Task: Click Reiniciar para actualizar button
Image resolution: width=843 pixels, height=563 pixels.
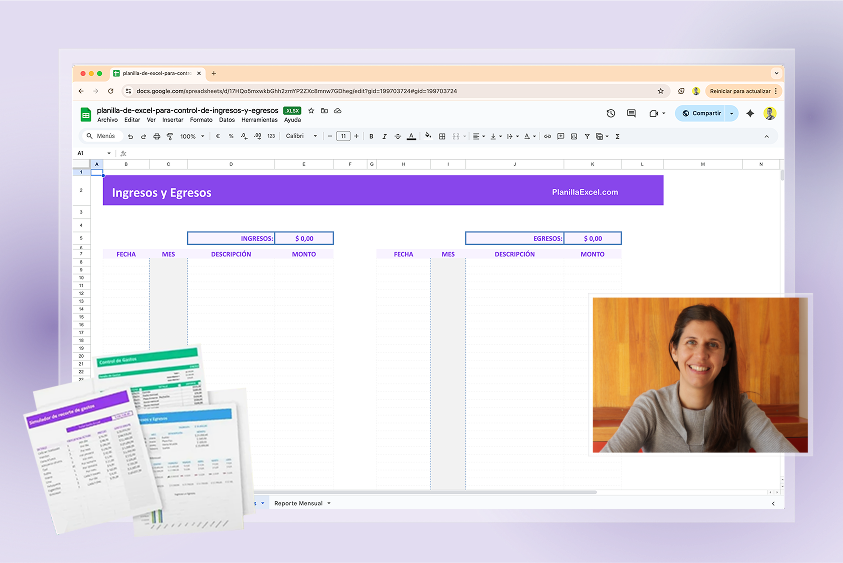Action: click(741, 91)
